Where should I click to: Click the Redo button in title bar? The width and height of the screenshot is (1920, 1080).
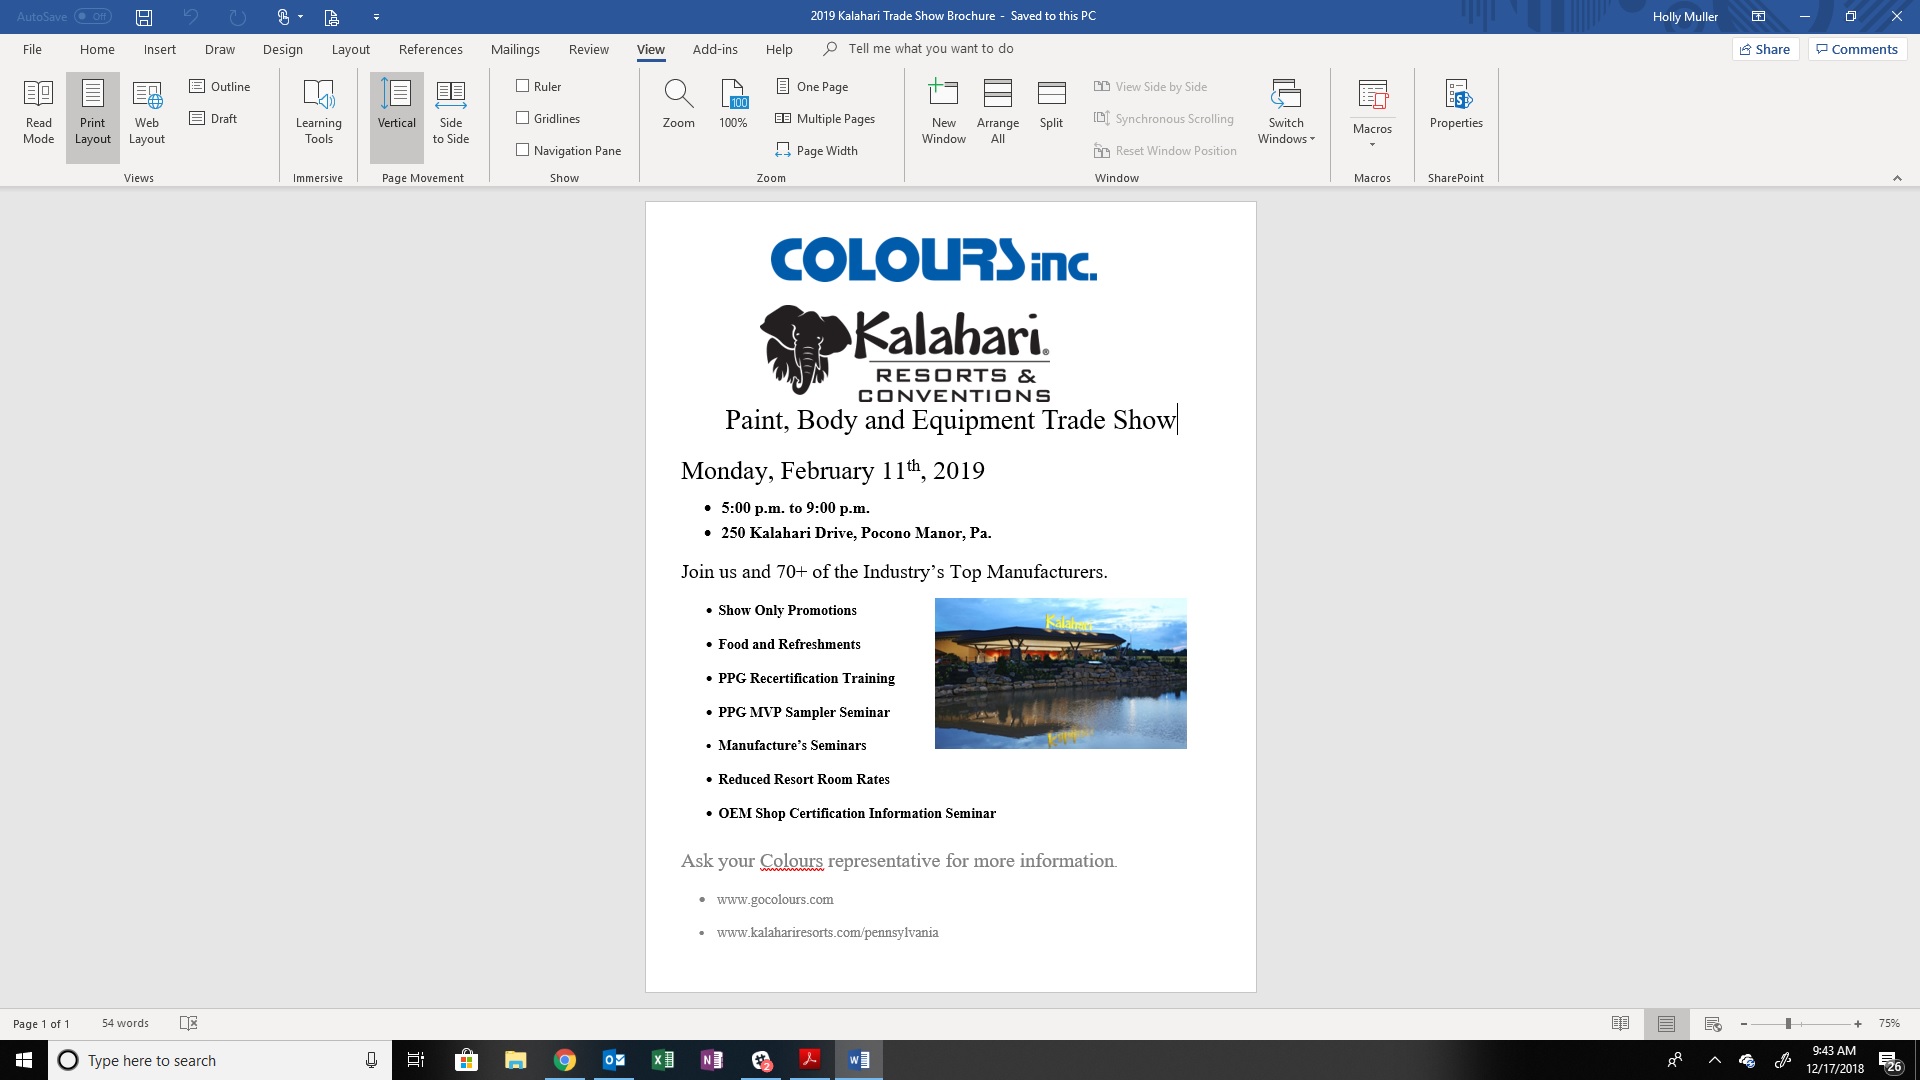[x=237, y=17]
